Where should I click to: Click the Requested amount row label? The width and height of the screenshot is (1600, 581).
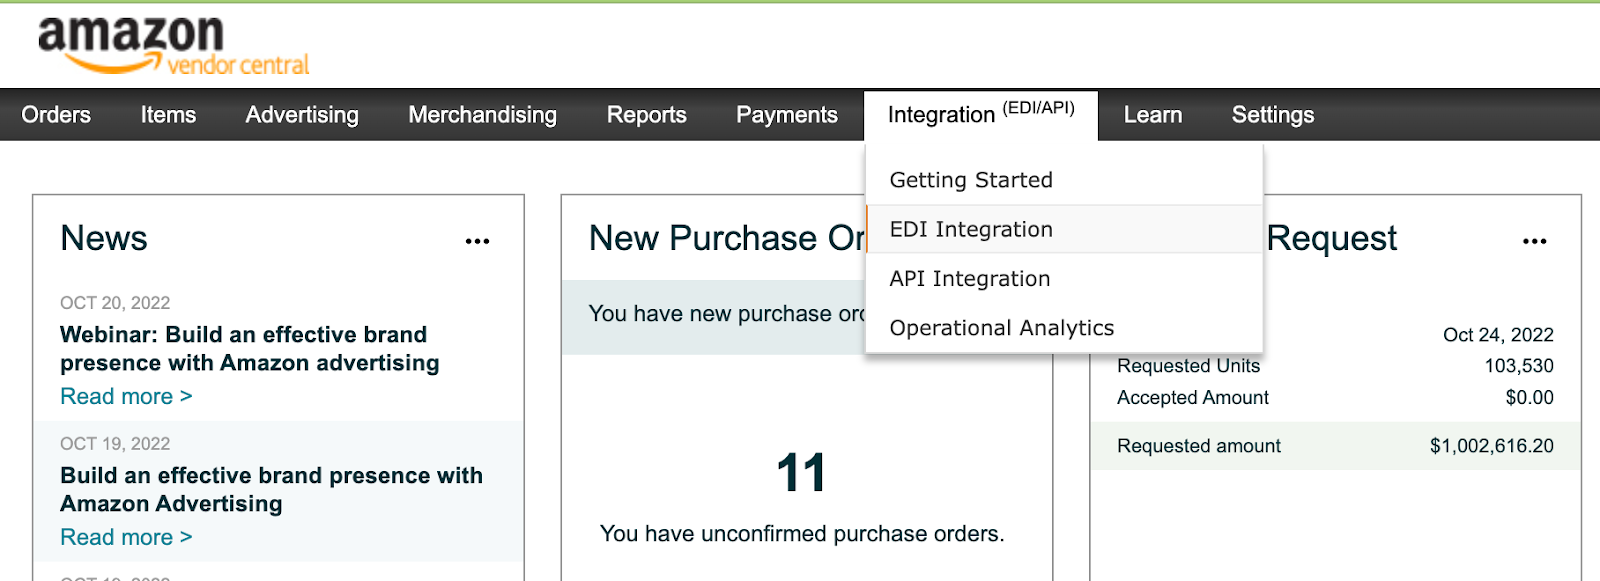pos(1199,446)
